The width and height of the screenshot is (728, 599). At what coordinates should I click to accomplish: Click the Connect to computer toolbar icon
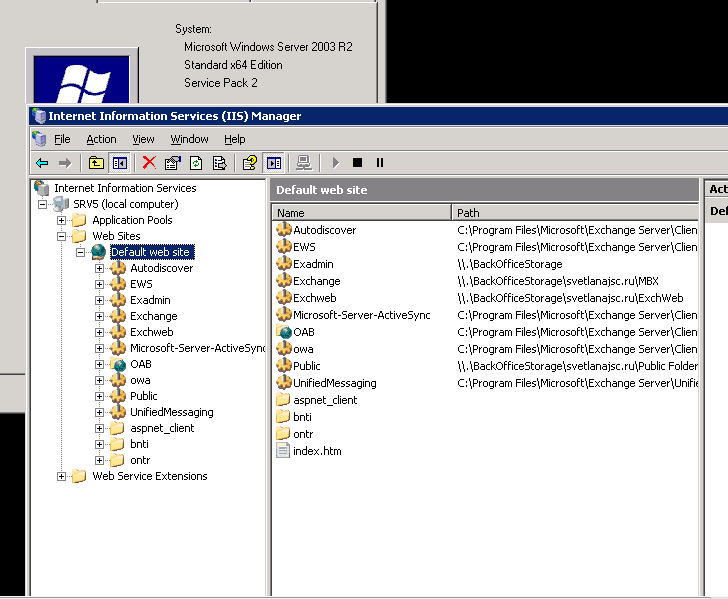point(304,163)
